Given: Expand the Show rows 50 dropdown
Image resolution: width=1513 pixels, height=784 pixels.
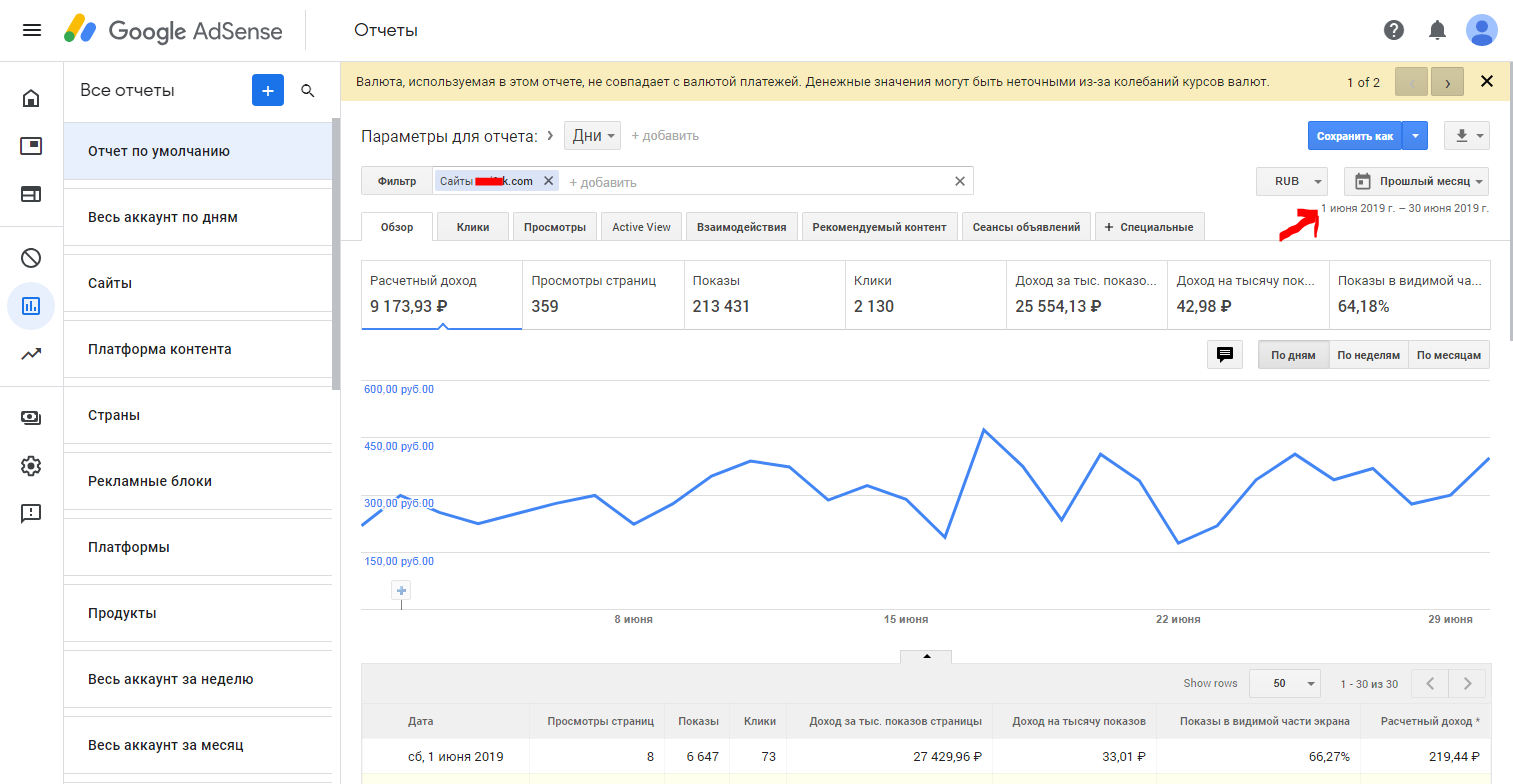Looking at the screenshot, I should [x=1285, y=684].
